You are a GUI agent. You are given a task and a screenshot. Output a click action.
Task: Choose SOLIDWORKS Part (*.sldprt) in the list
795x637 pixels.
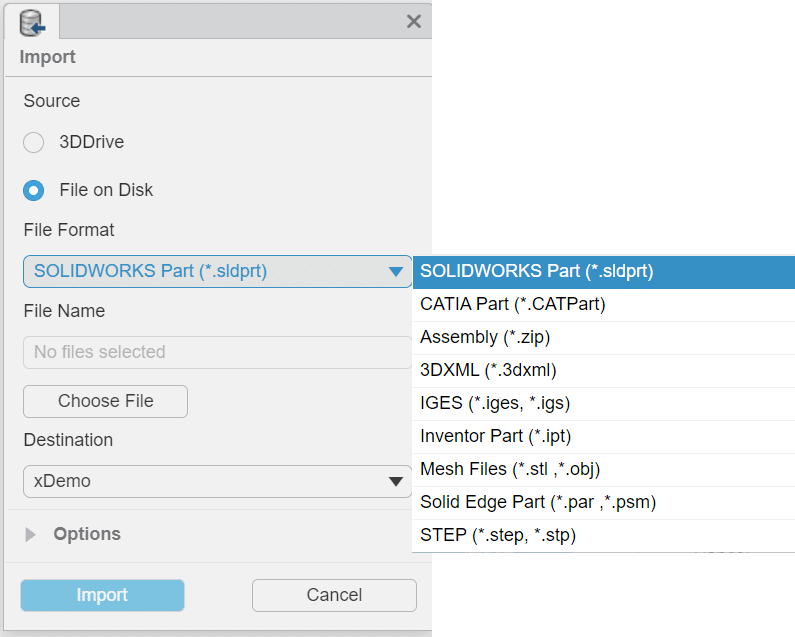(x=603, y=272)
